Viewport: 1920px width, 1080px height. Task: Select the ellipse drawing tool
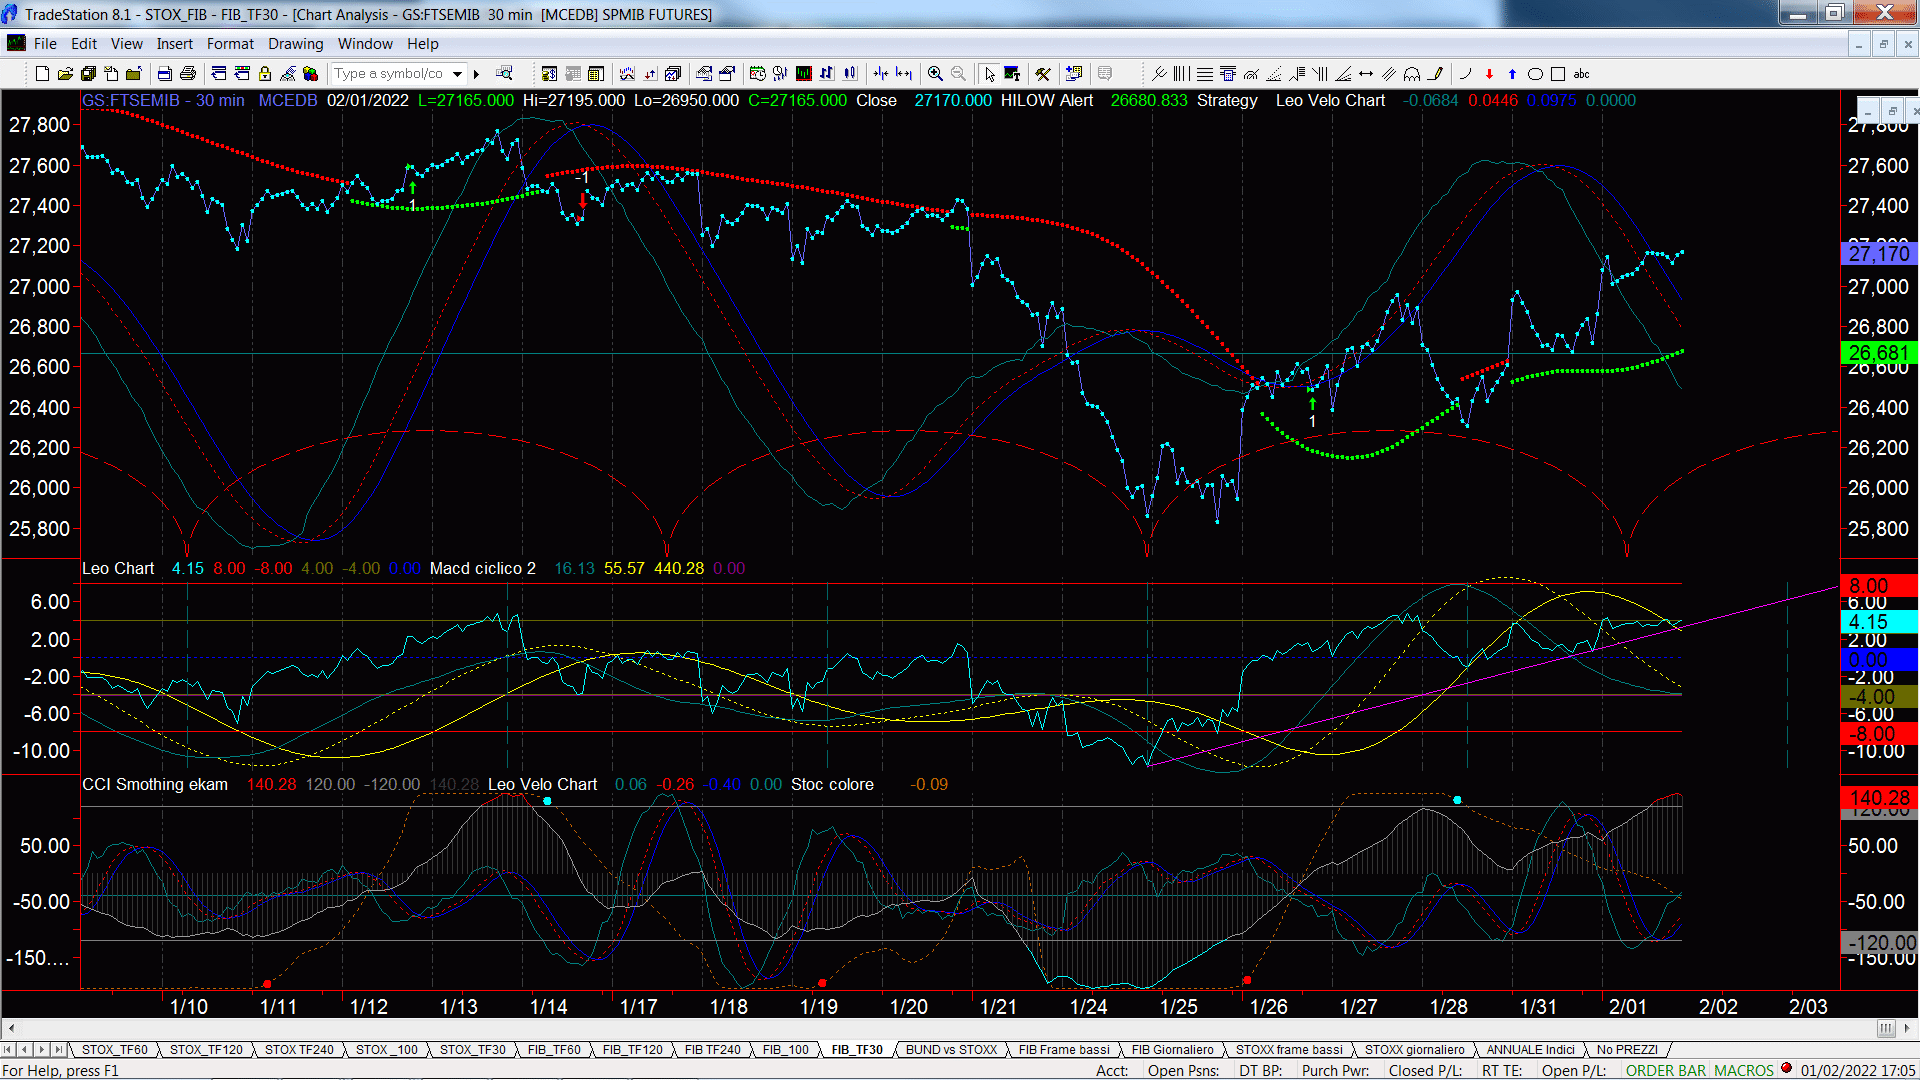[1535, 74]
